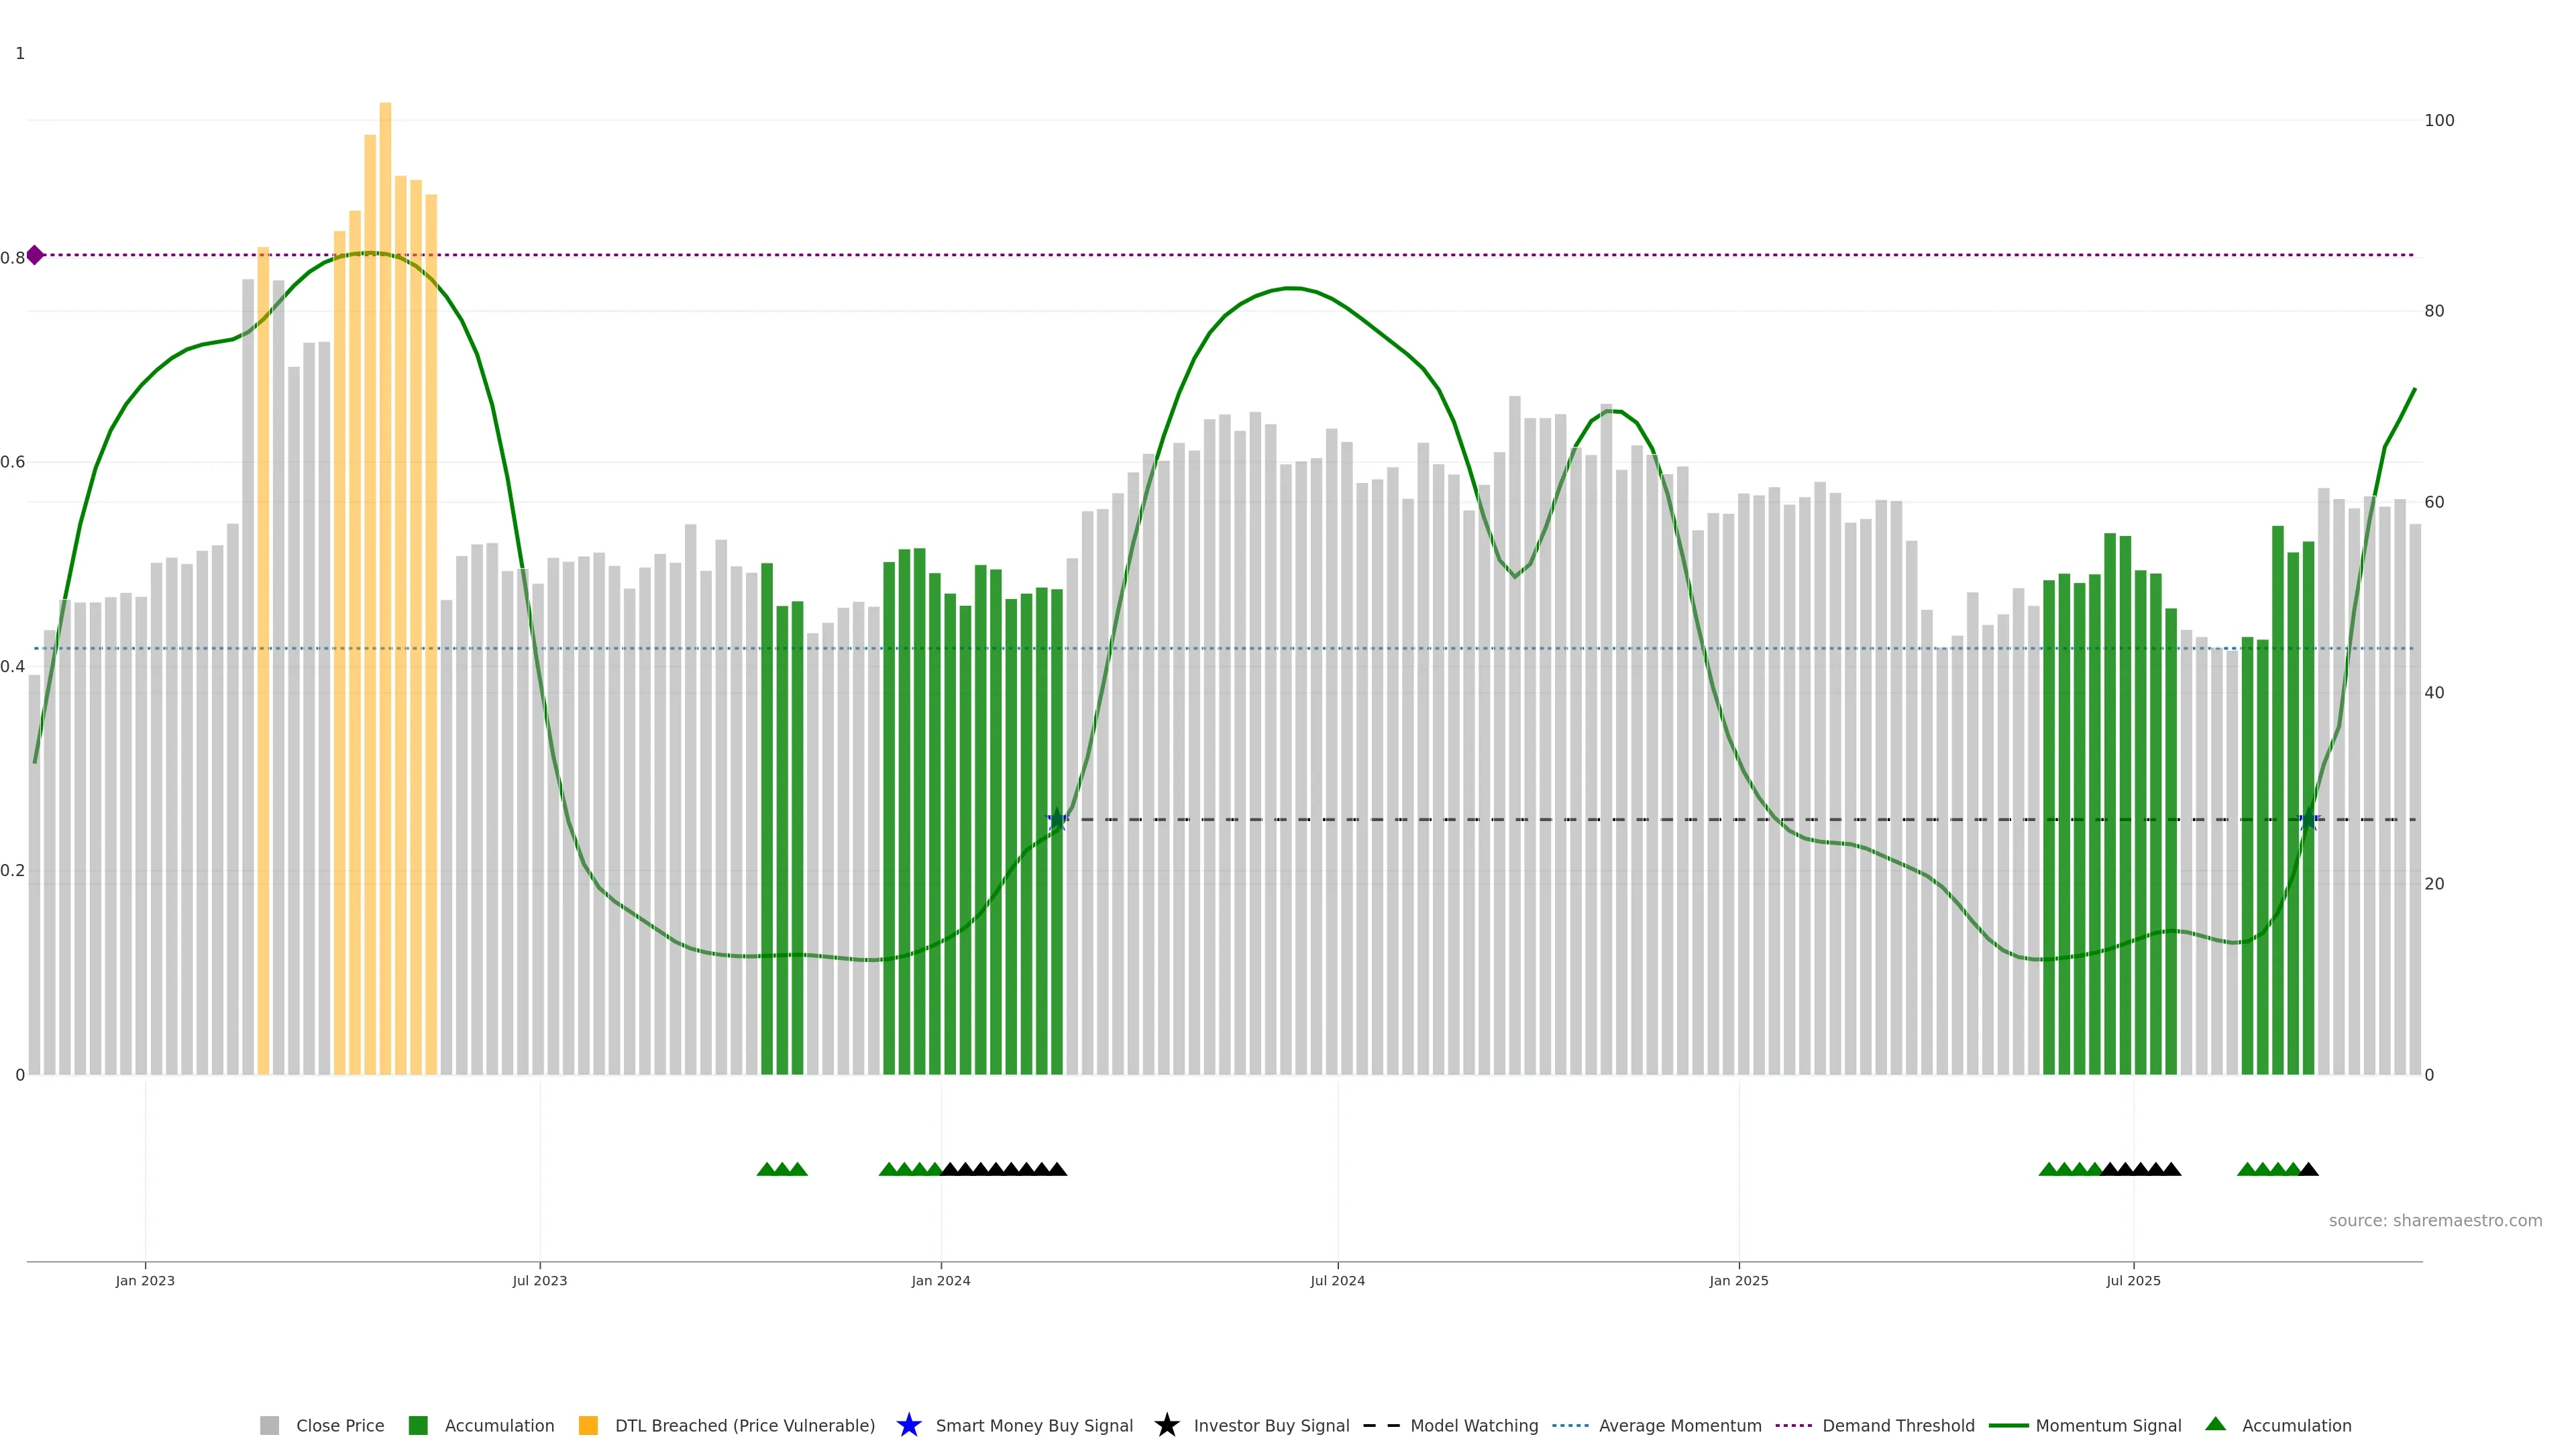Click the gray Close Price legend square
The height and width of the screenshot is (1449, 2576).
click(x=269, y=1425)
